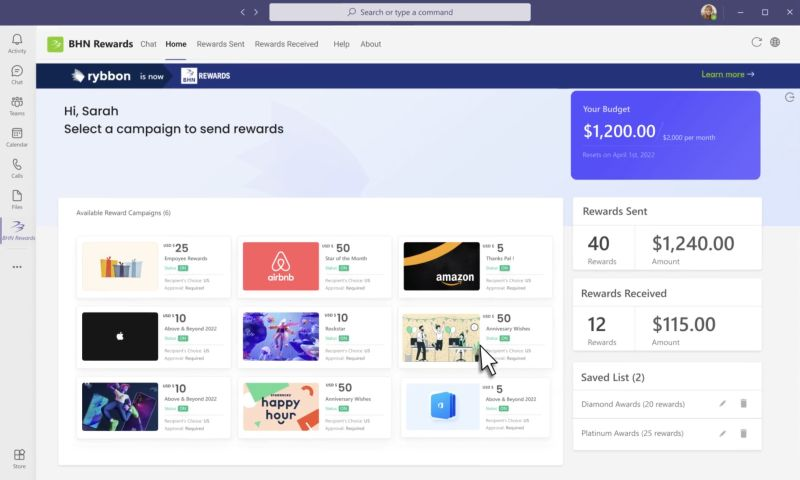The image size is (800, 480).
Task: Open the Platinum Awards (25 rewards) list
Action: tap(632, 433)
